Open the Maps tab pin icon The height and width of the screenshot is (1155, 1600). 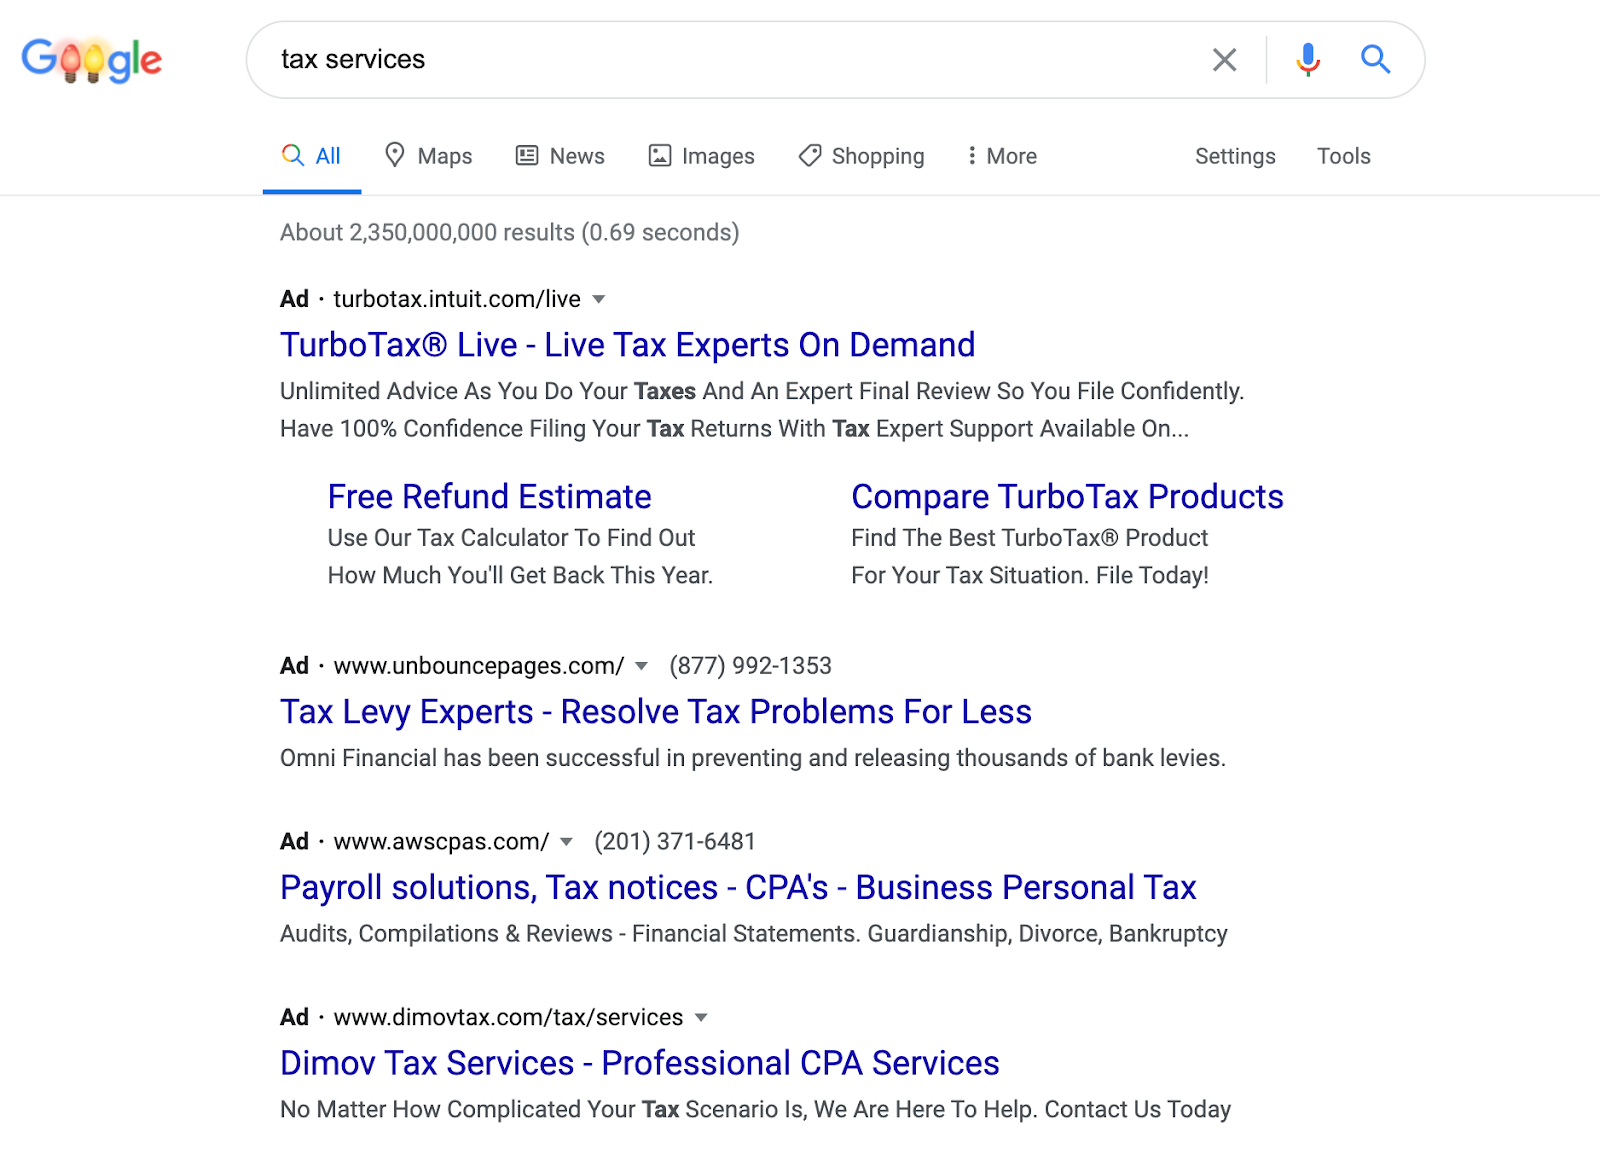(x=395, y=155)
